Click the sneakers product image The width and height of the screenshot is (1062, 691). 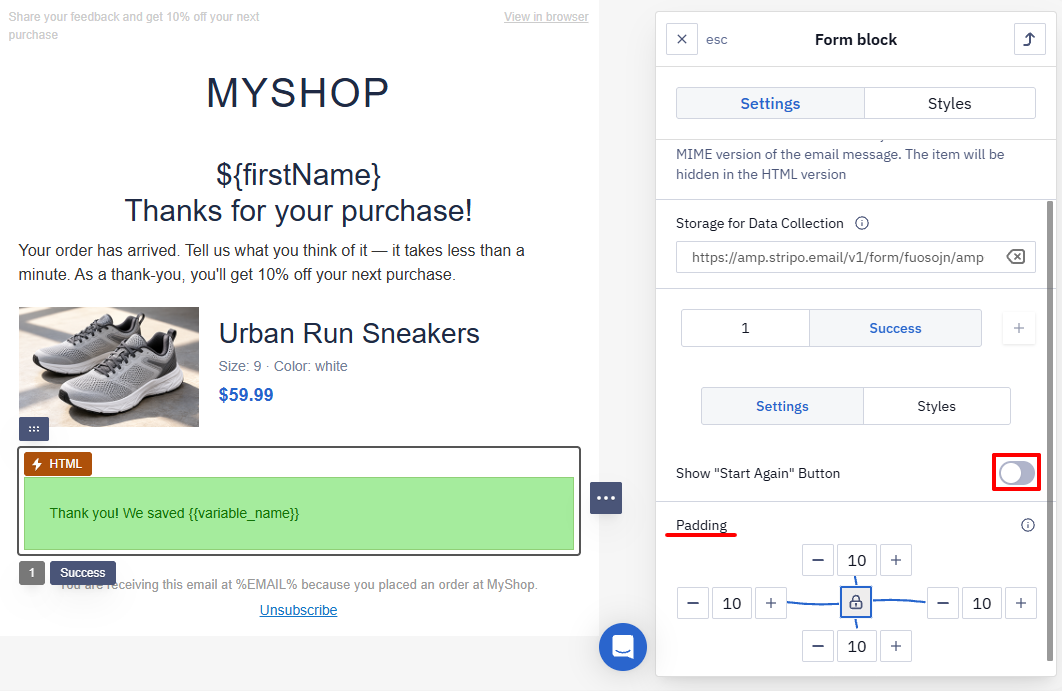pos(109,367)
